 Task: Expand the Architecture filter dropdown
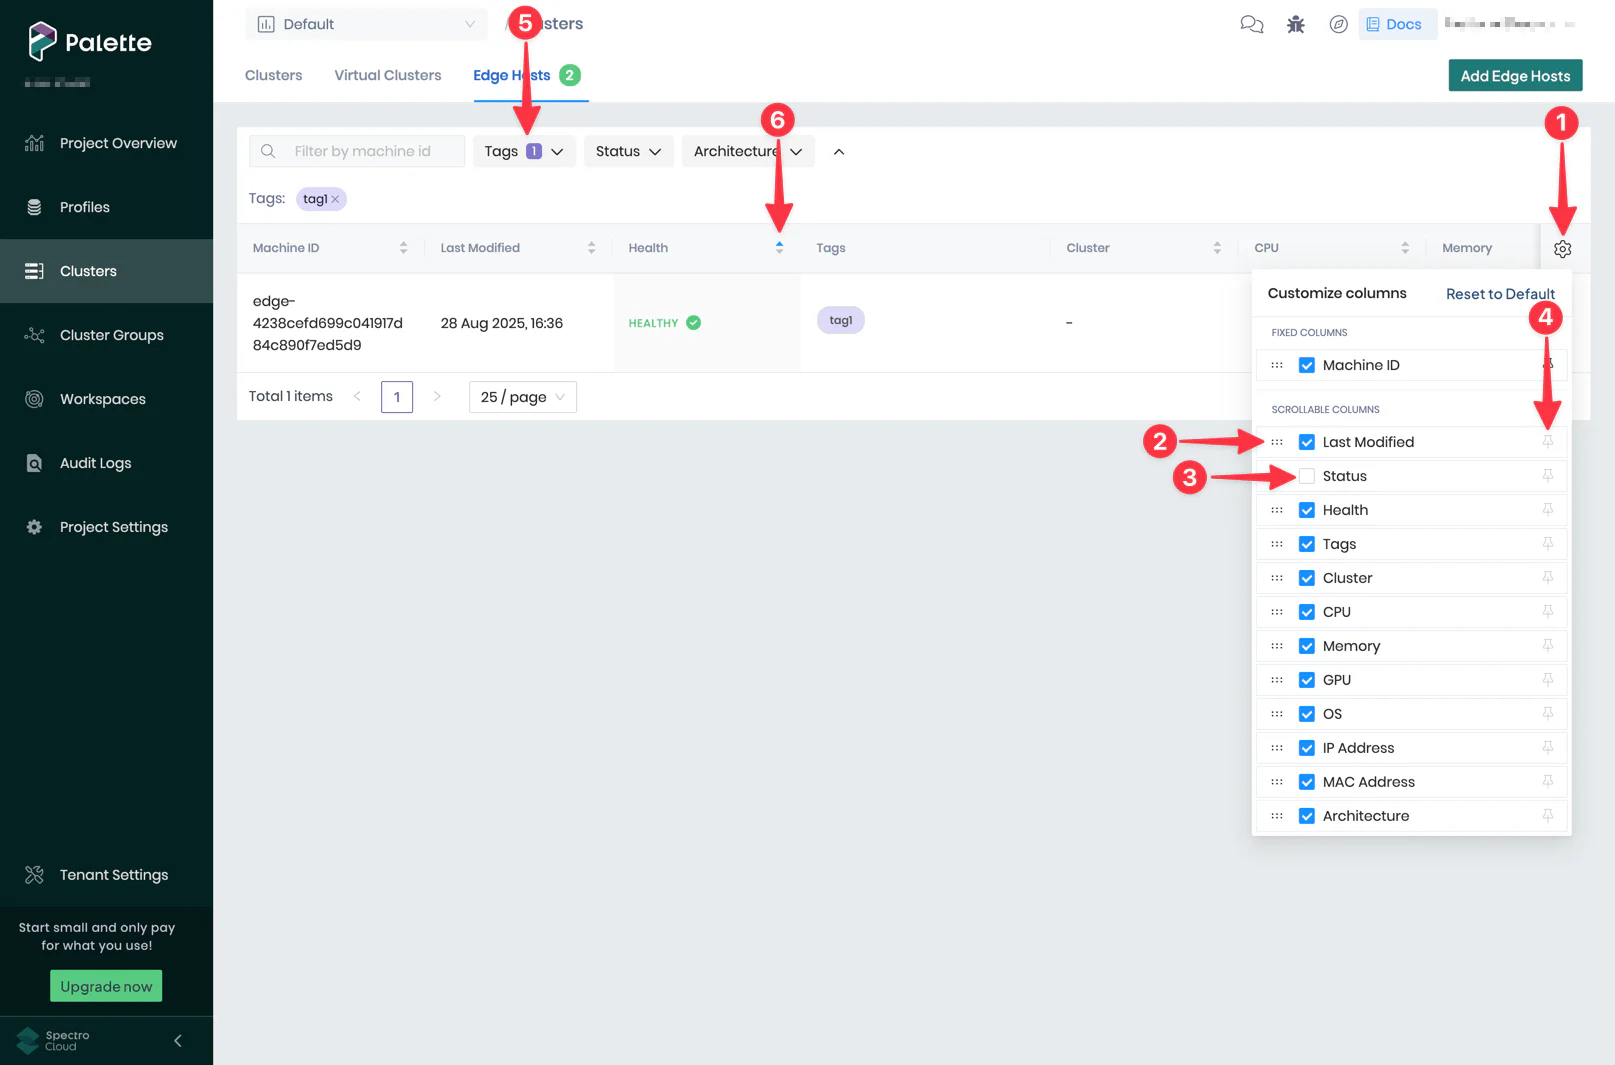coord(747,151)
